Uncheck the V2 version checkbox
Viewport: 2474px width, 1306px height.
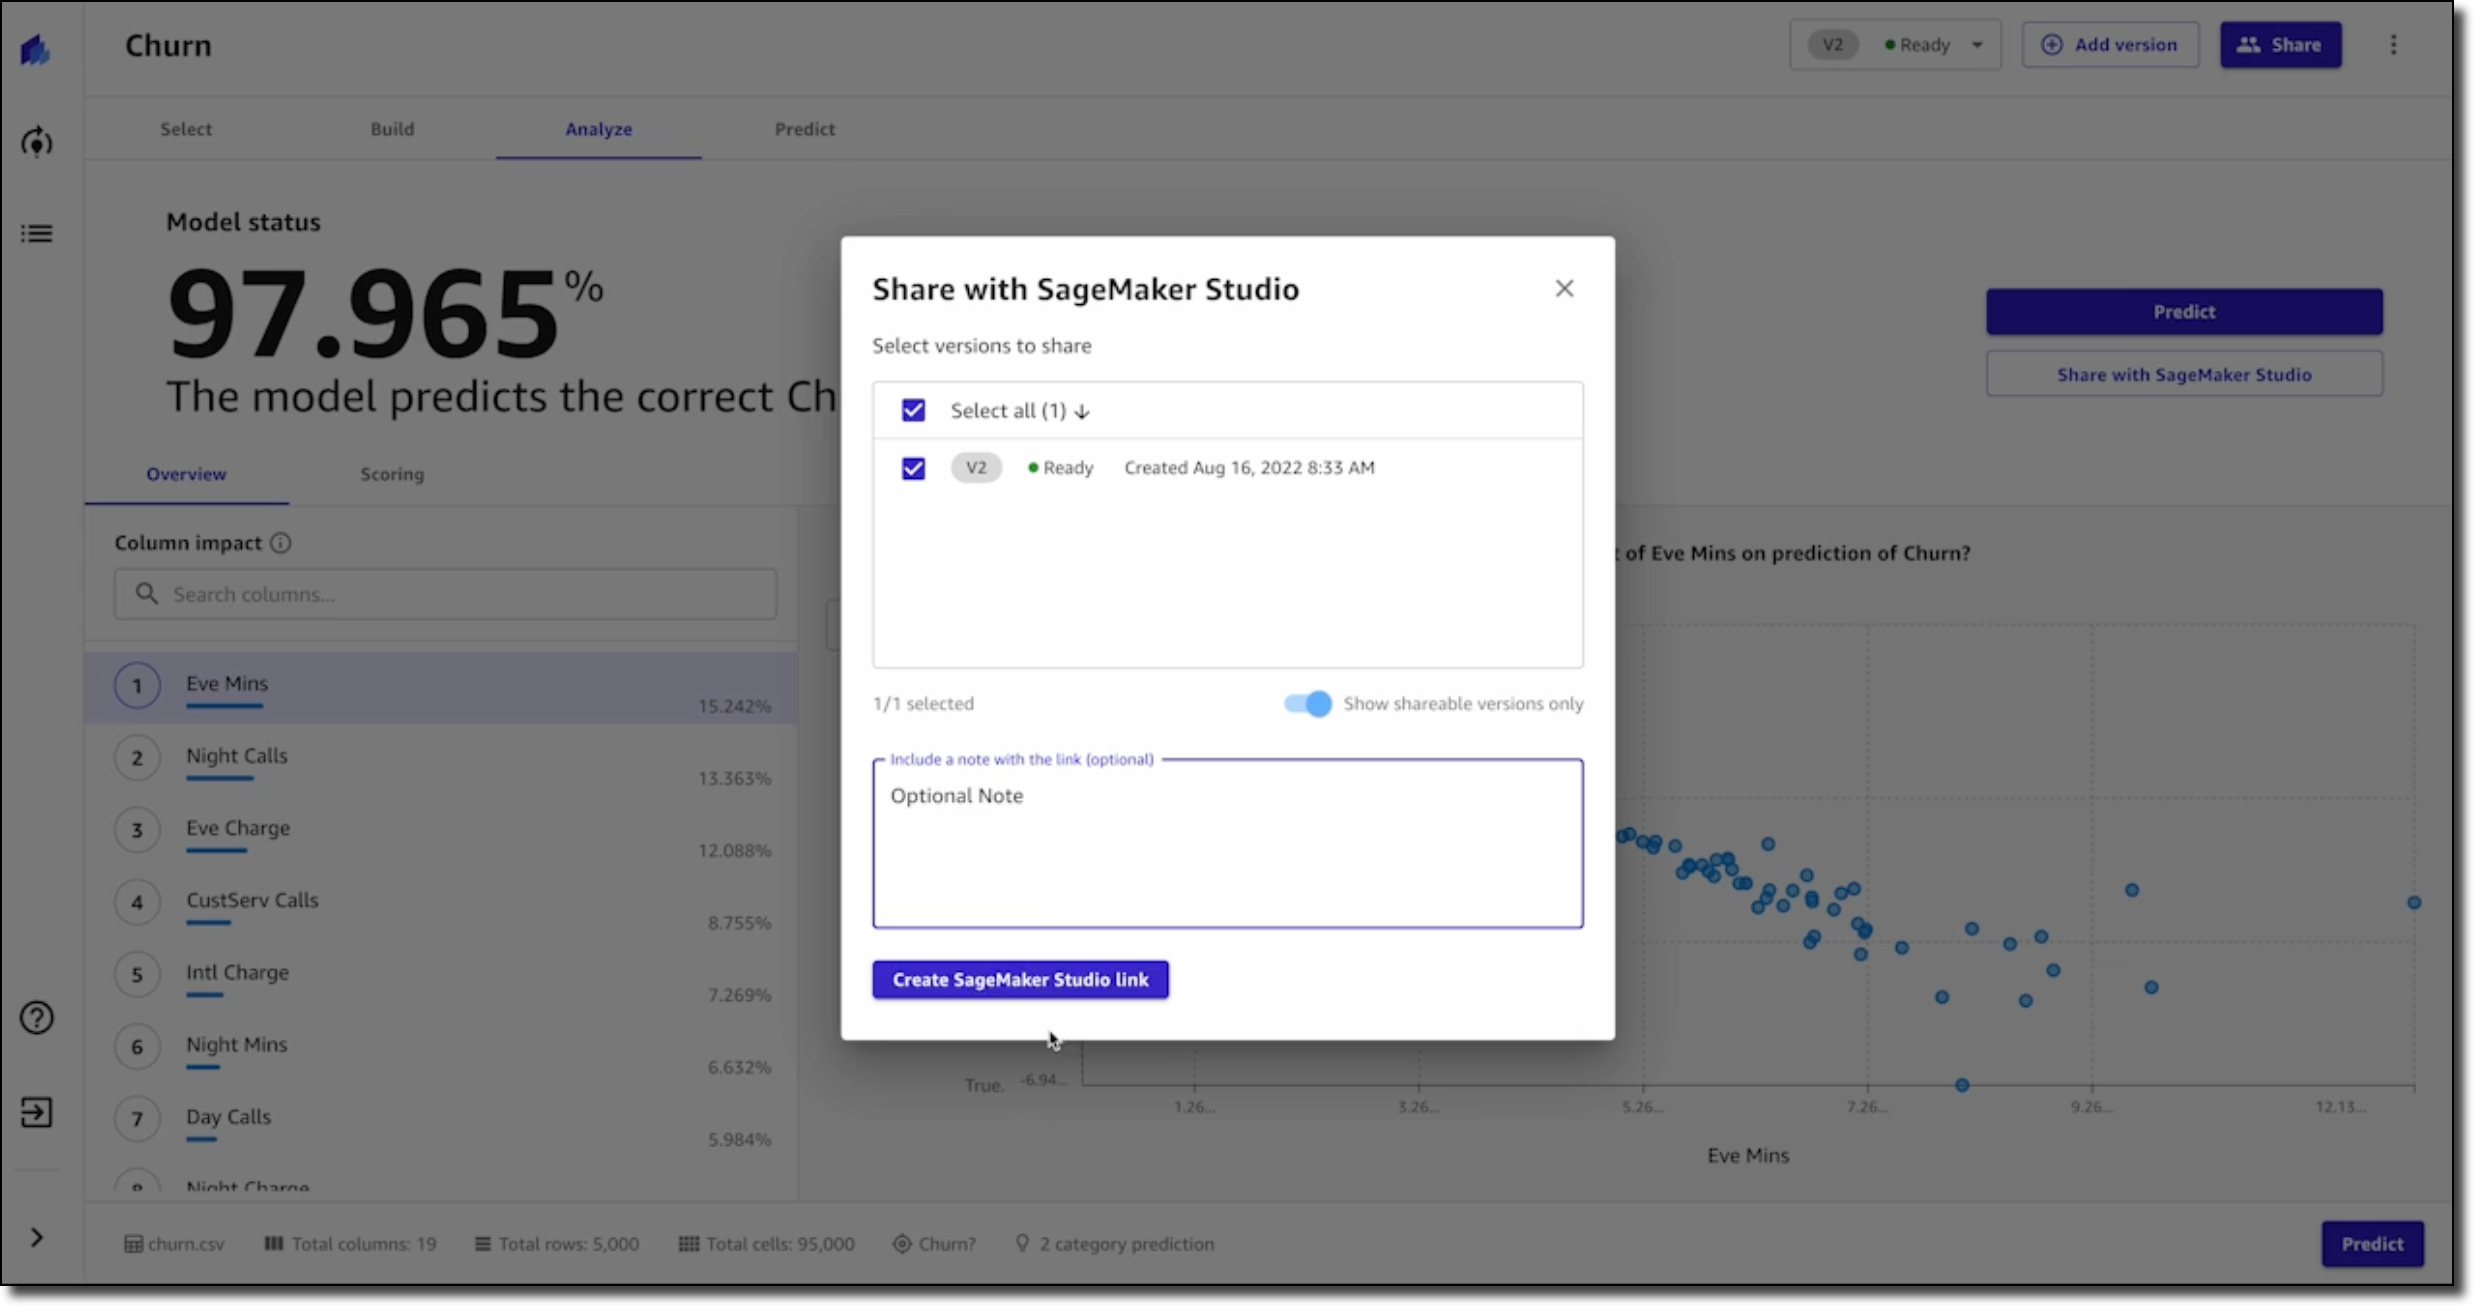pyautogui.click(x=913, y=468)
